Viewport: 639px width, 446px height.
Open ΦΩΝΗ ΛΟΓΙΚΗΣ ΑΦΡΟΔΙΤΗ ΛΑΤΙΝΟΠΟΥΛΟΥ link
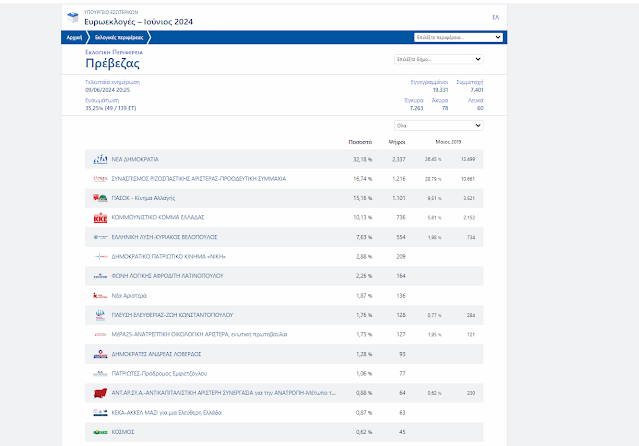tap(167, 276)
